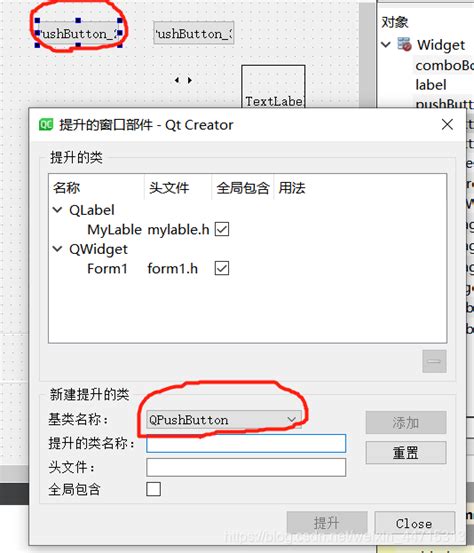Select the label item in object tree
474x553 pixels.
pyautogui.click(x=431, y=85)
